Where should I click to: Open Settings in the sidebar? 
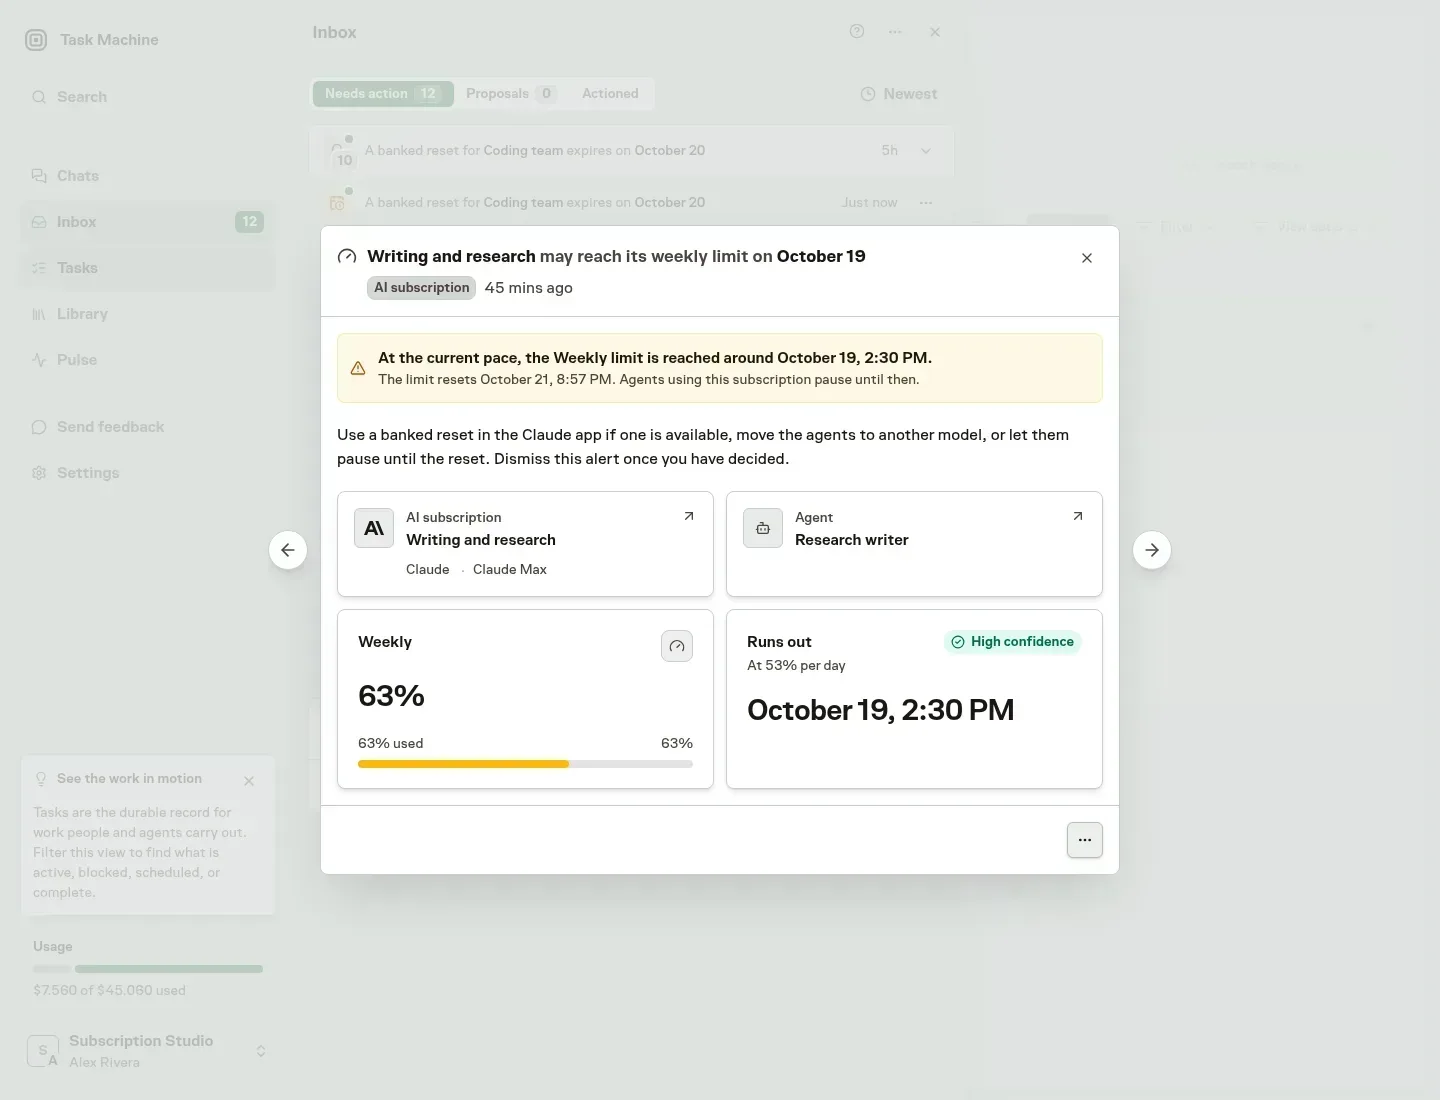coord(147,473)
